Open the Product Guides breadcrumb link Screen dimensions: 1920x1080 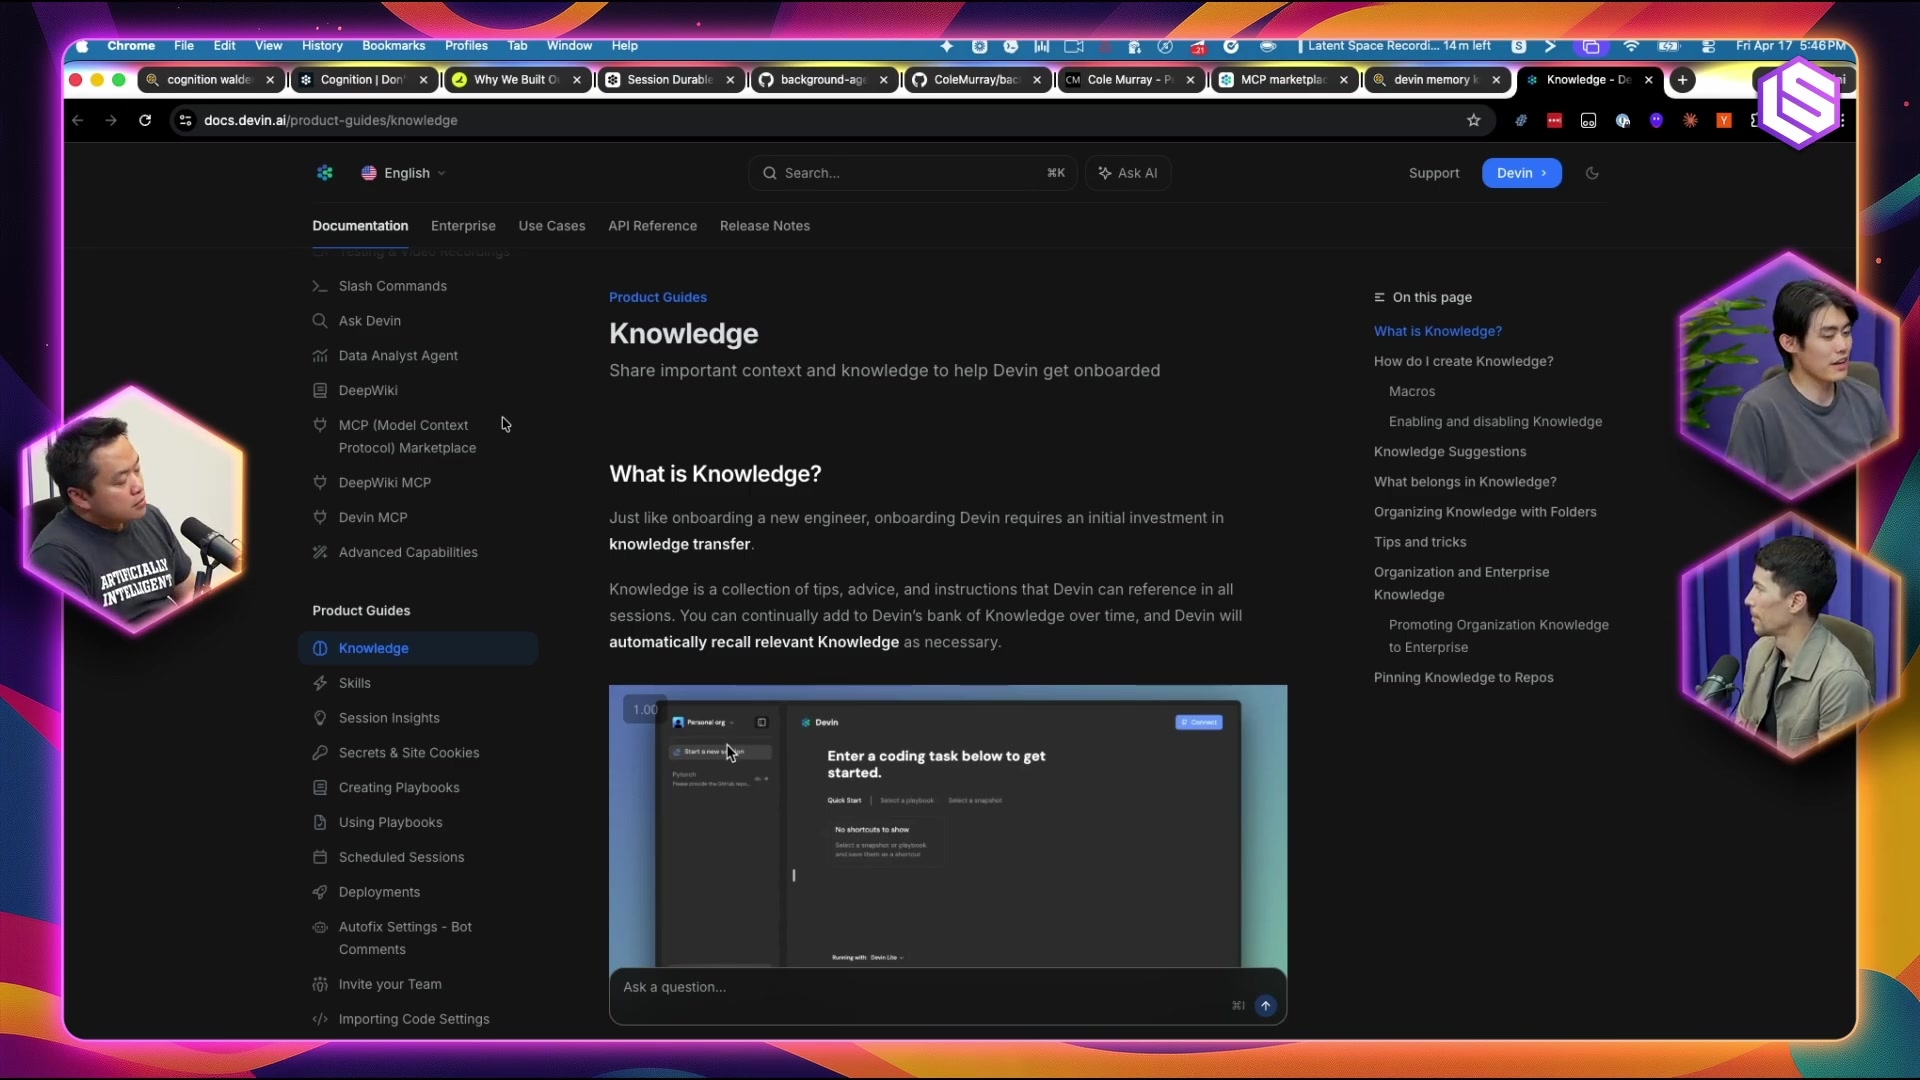click(x=658, y=297)
